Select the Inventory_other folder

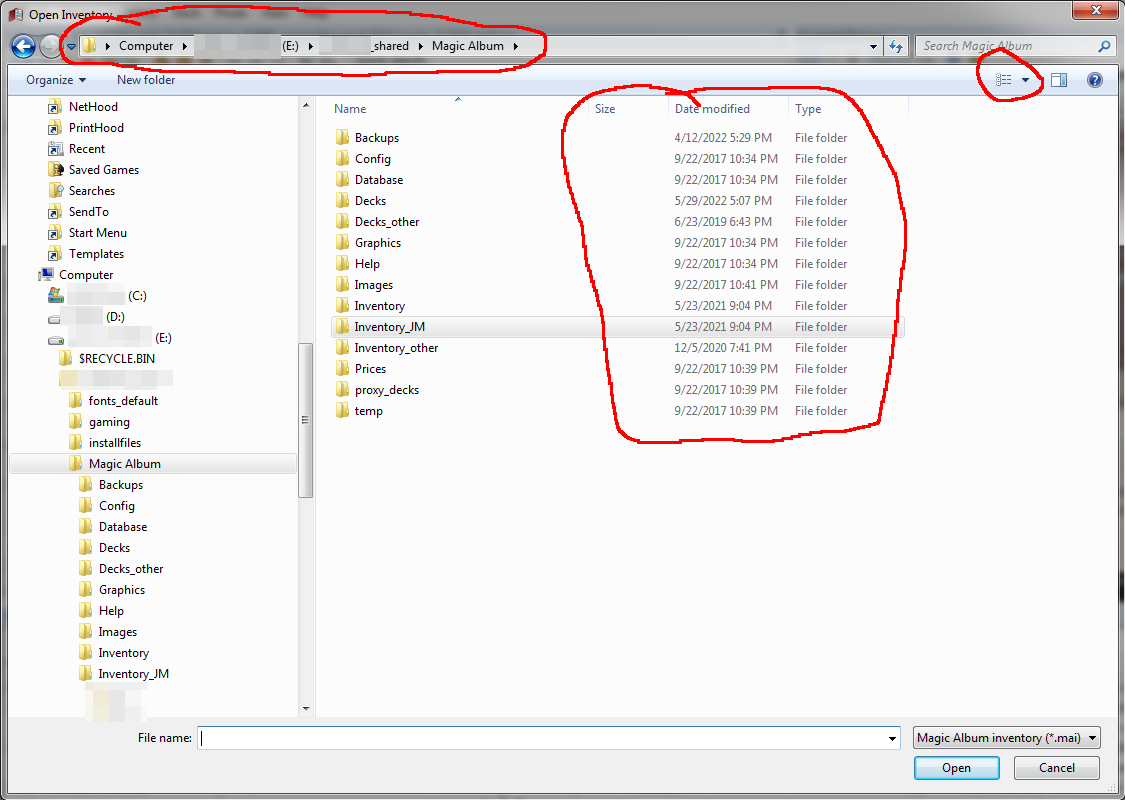[x=396, y=348]
